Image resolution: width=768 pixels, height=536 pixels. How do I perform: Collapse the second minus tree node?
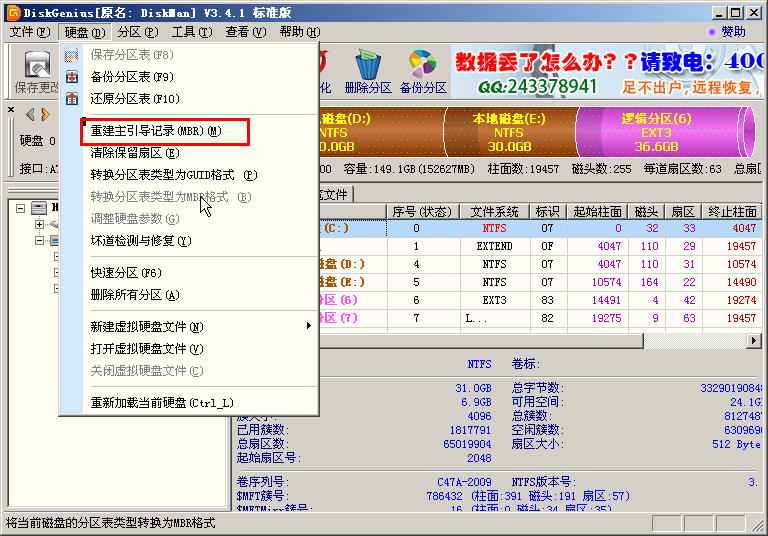[39, 241]
